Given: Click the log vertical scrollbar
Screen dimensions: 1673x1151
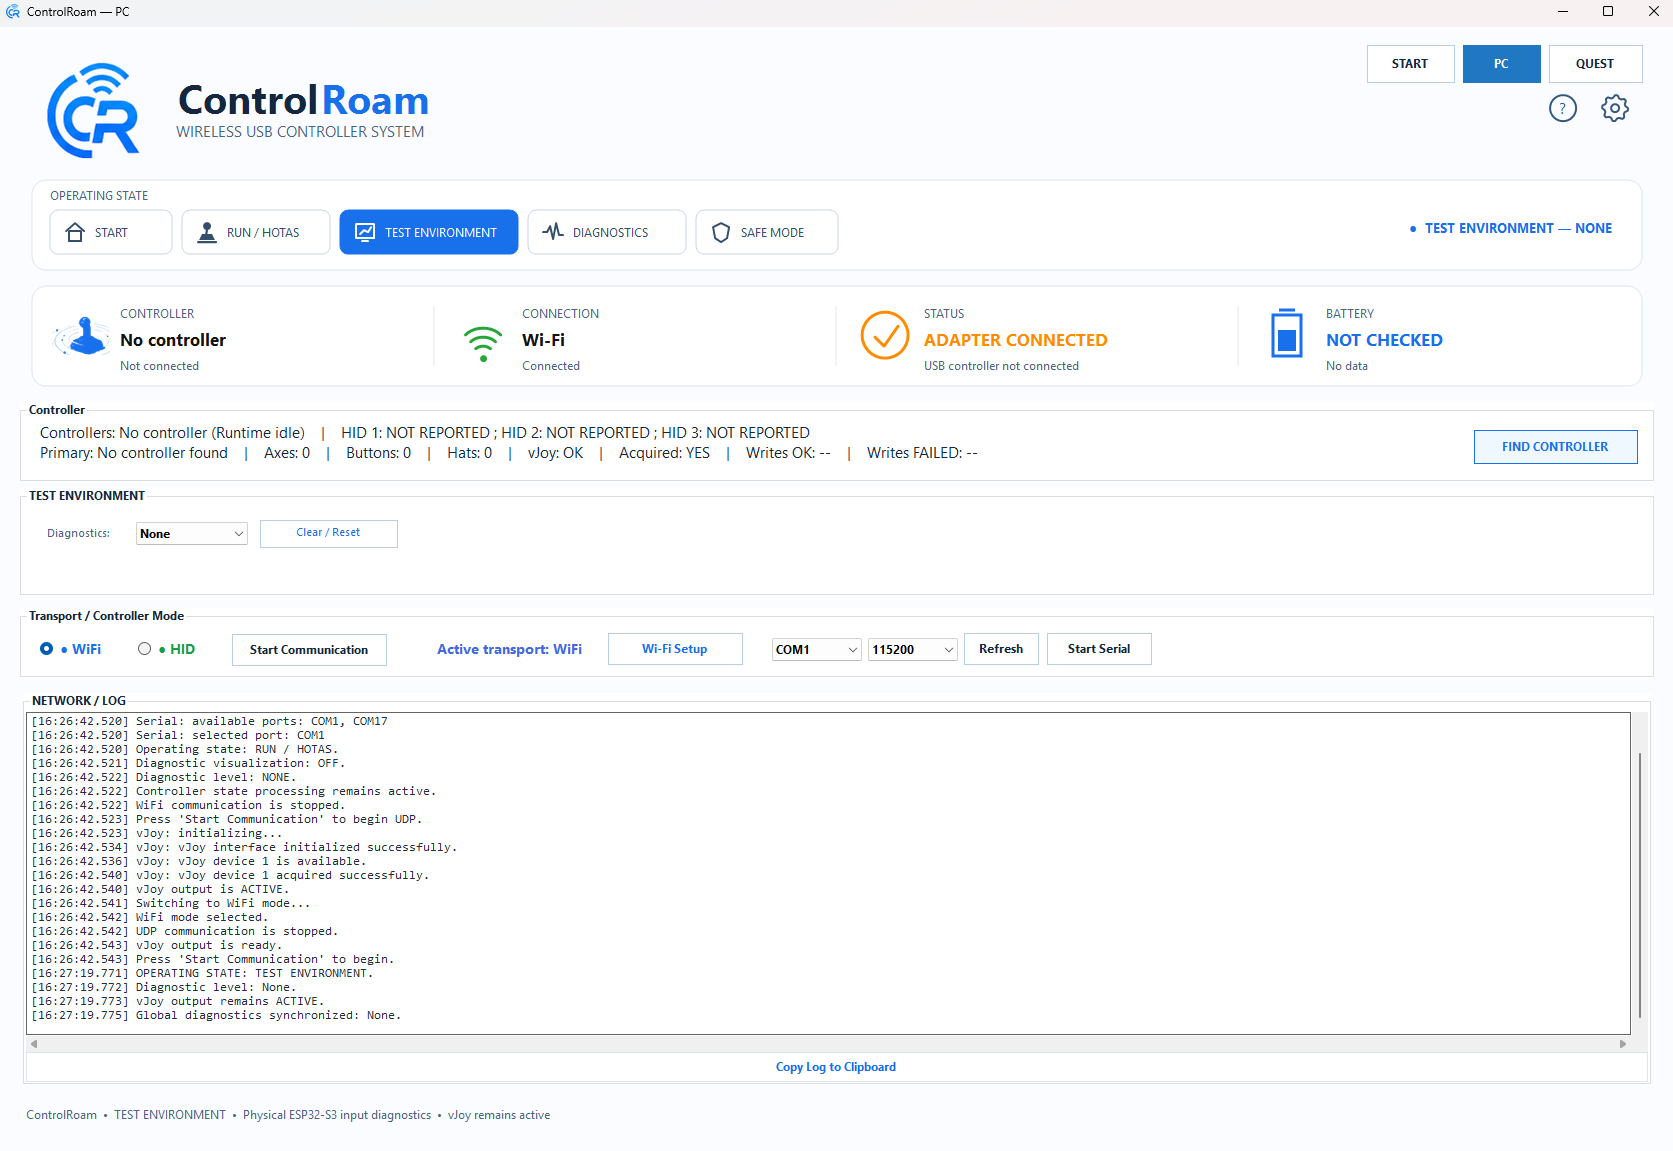Looking at the screenshot, I should point(1639,885).
